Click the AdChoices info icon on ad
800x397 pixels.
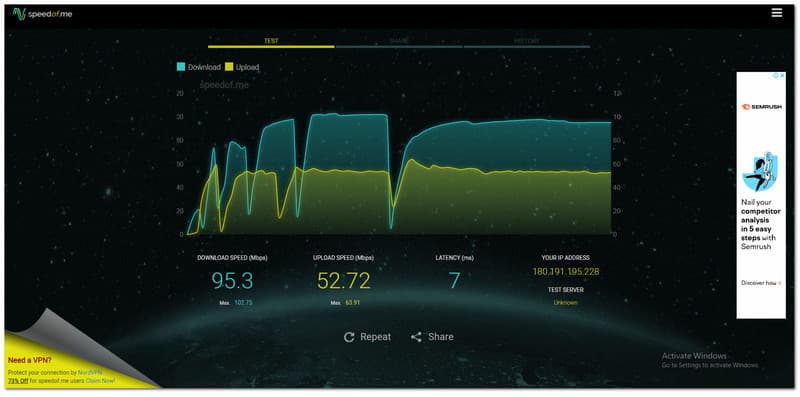(x=776, y=76)
